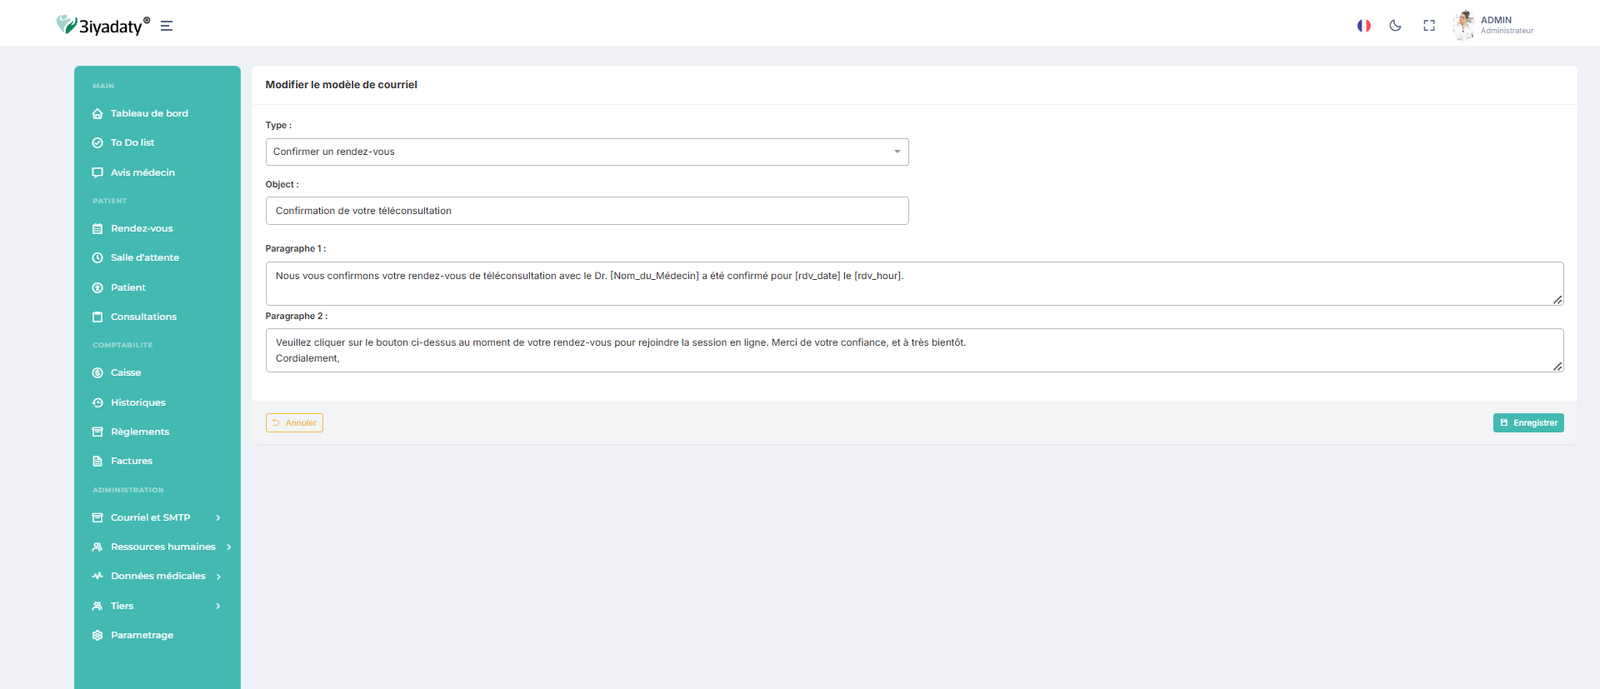Expand Ressources humaines sidebar section
The image size is (1600, 689).
click(x=162, y=547)
